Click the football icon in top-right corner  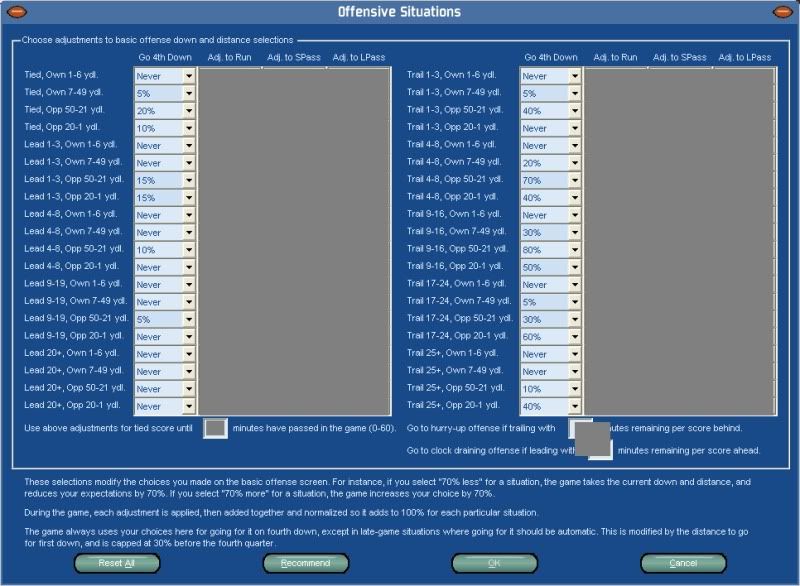click(781, 12)
